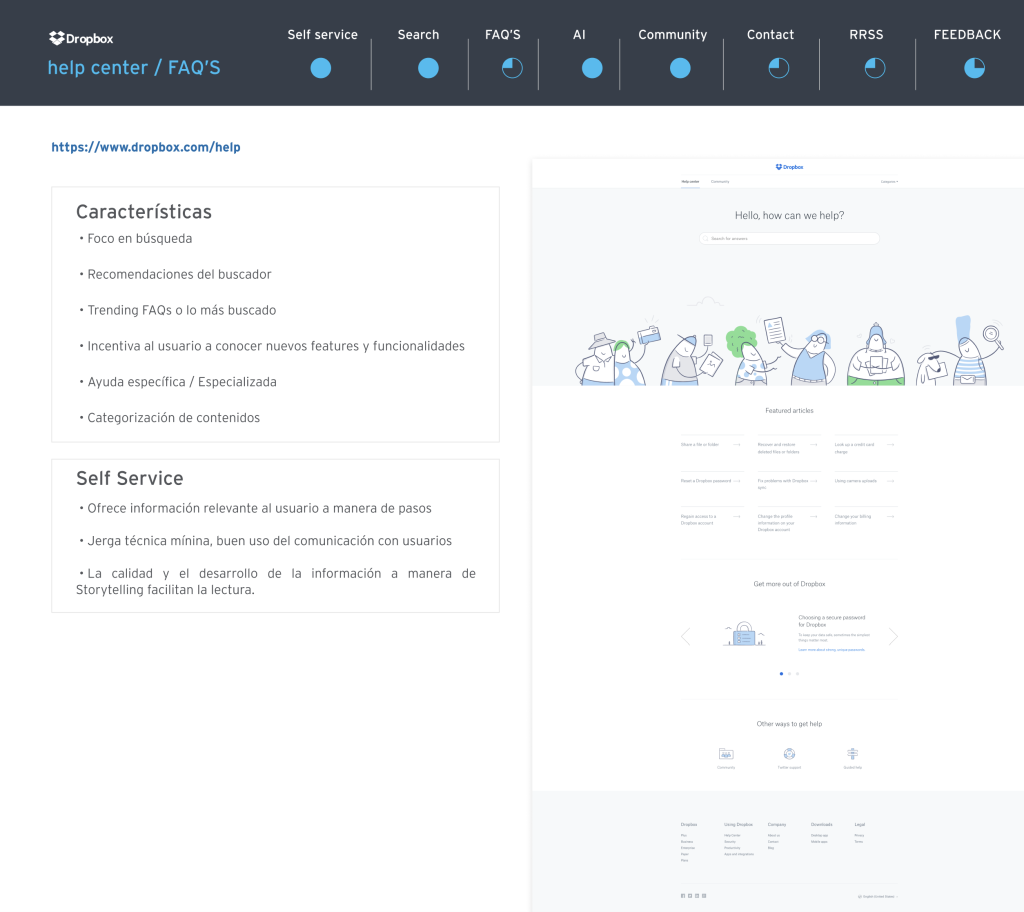1024x912 pixels.
Task: Click the Categorización de contenidos bullet
Action: pyautogui.click(x=170, y=418)
